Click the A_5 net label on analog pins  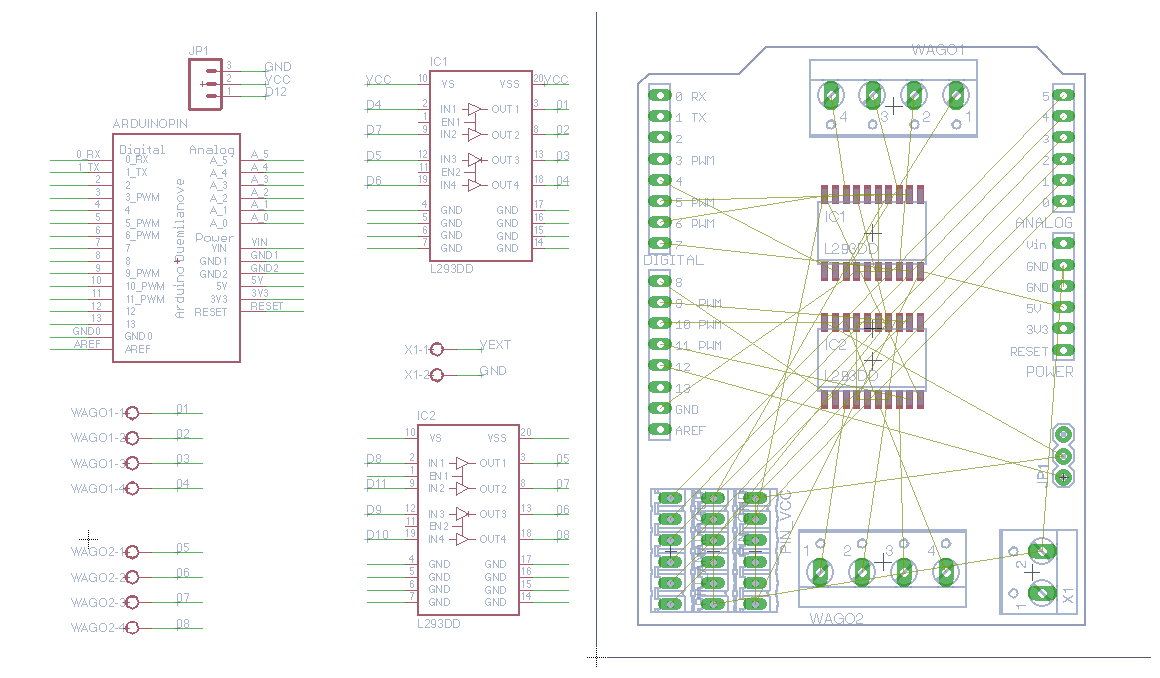click(x=260, y=154)
